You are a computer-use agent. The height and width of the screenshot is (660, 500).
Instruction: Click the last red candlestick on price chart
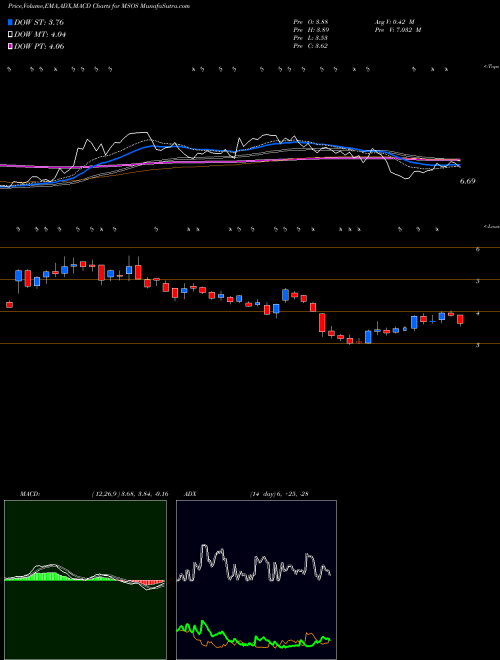[460, 319]
